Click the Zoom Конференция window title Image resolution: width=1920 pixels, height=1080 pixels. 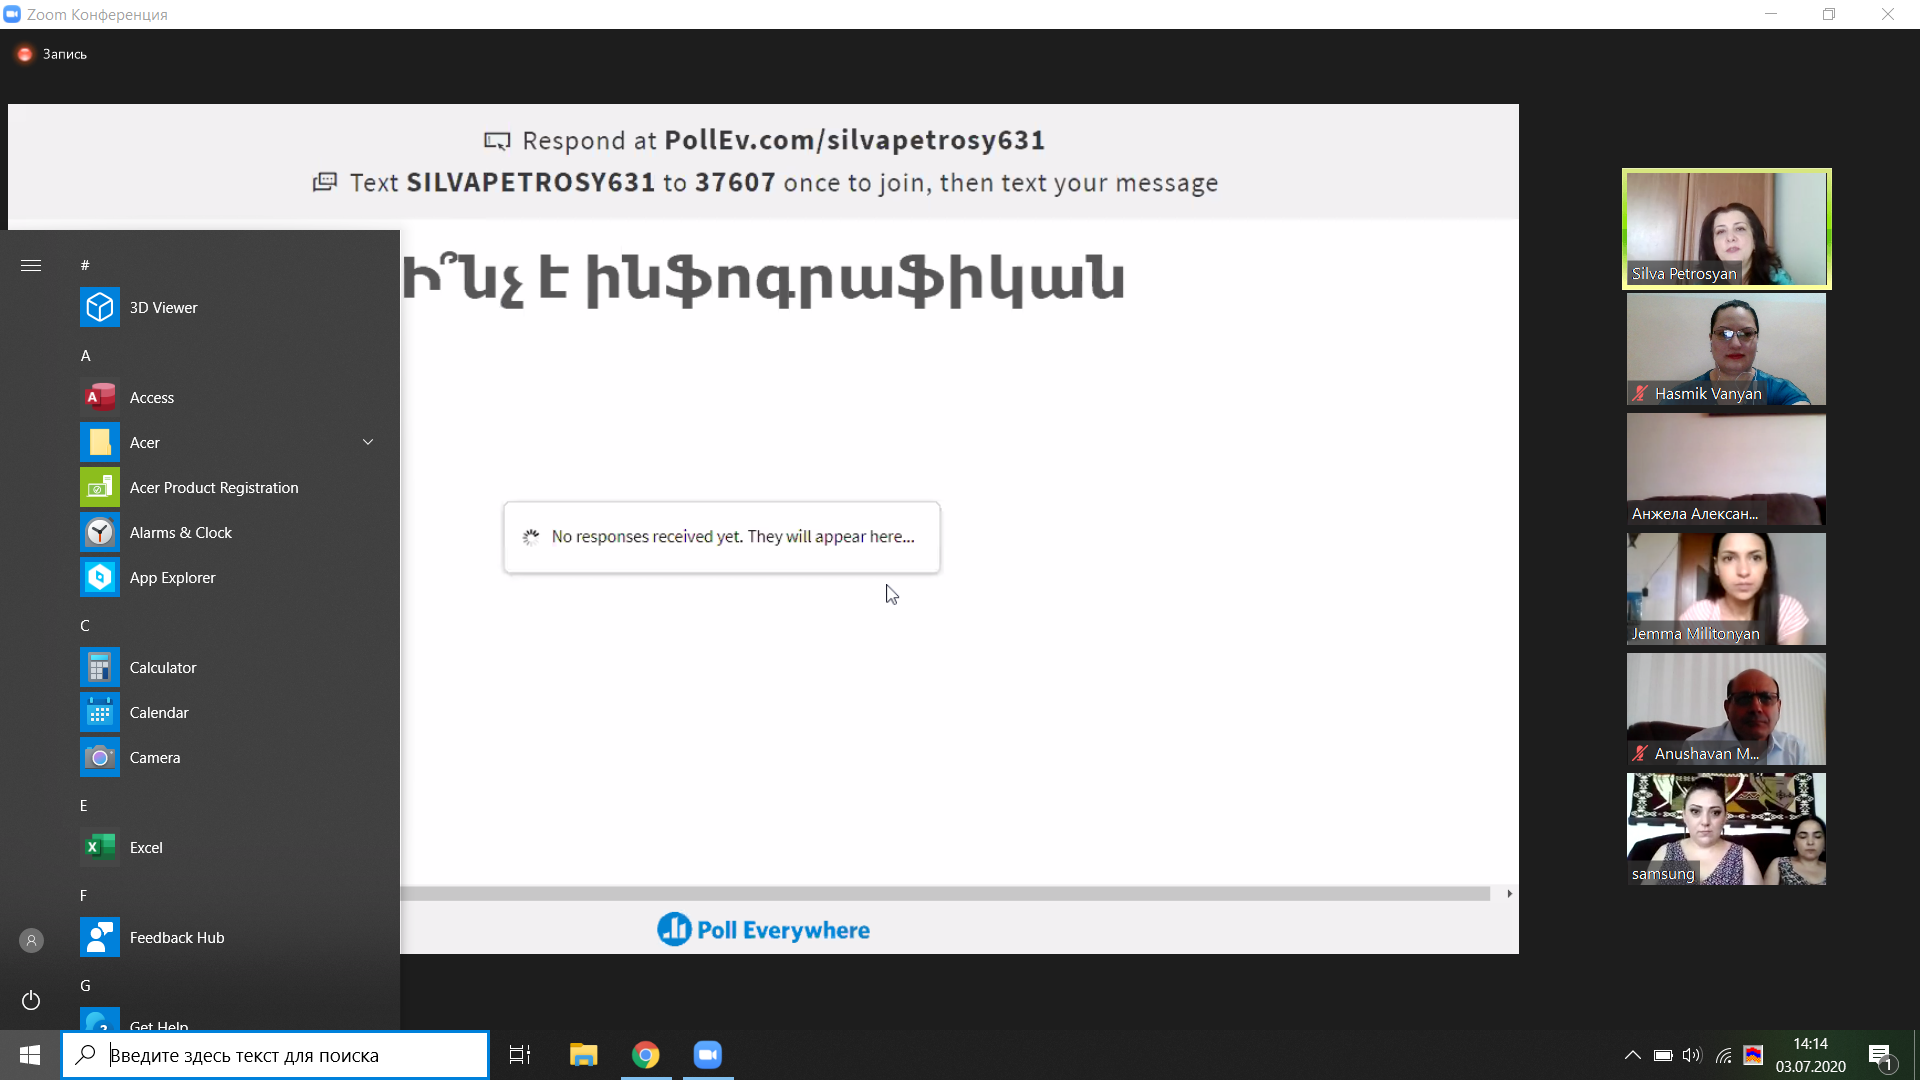[97, 14]
